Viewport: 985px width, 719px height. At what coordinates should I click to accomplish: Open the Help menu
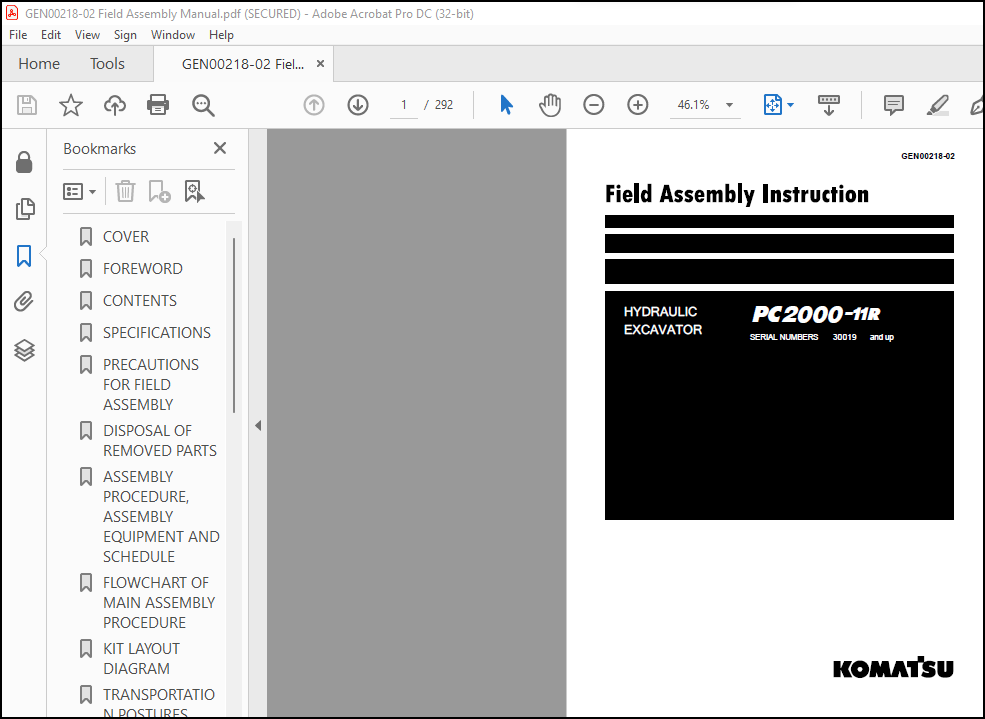coord(221,35)
